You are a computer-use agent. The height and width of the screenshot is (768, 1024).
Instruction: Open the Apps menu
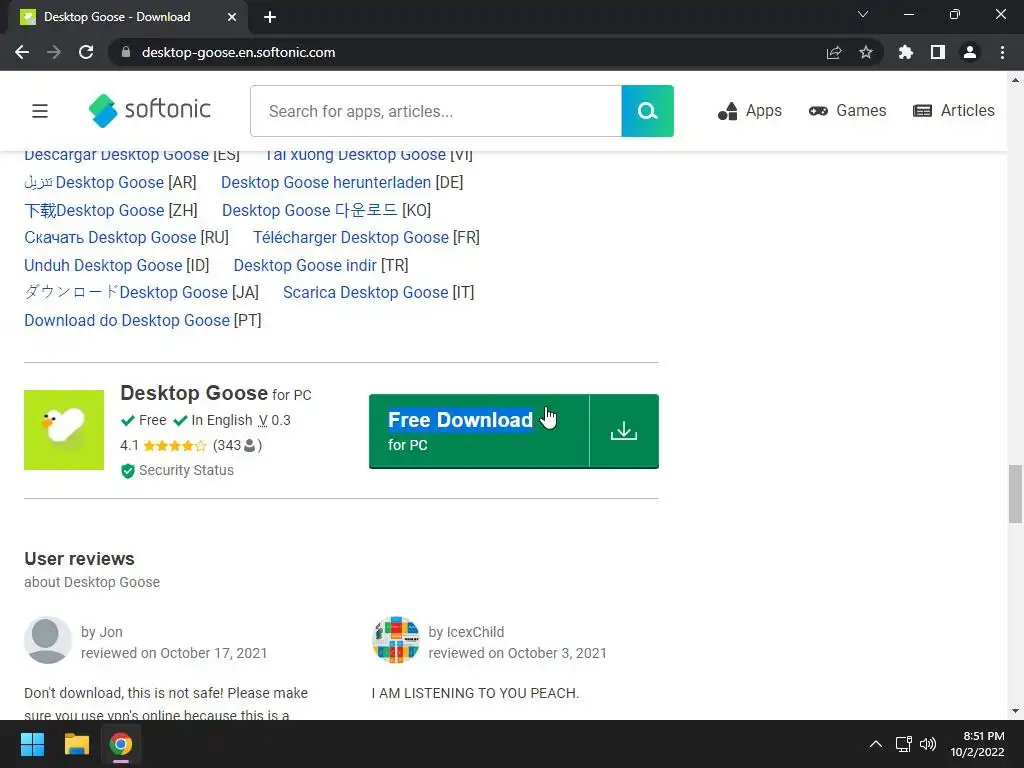tap(749, 111)
